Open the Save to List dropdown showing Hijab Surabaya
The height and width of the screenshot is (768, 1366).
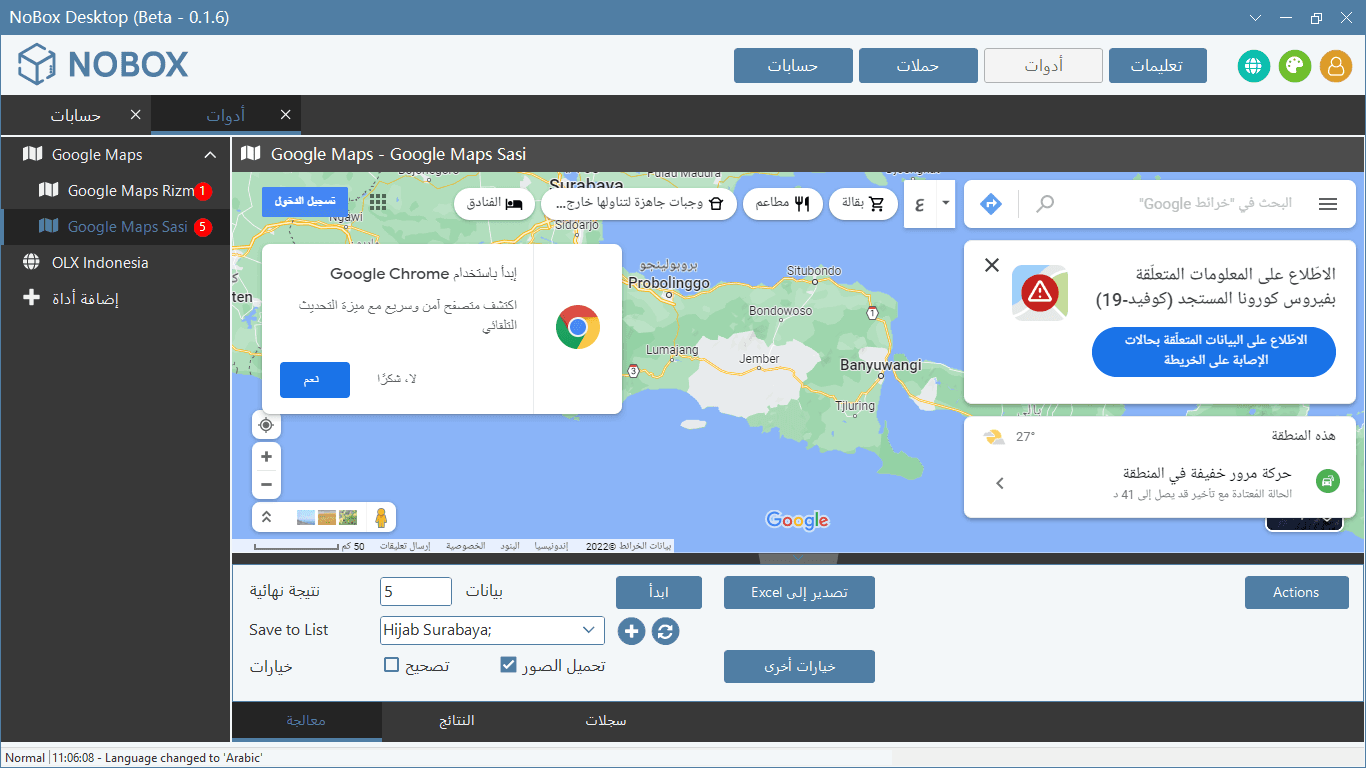tap(492, 630)
